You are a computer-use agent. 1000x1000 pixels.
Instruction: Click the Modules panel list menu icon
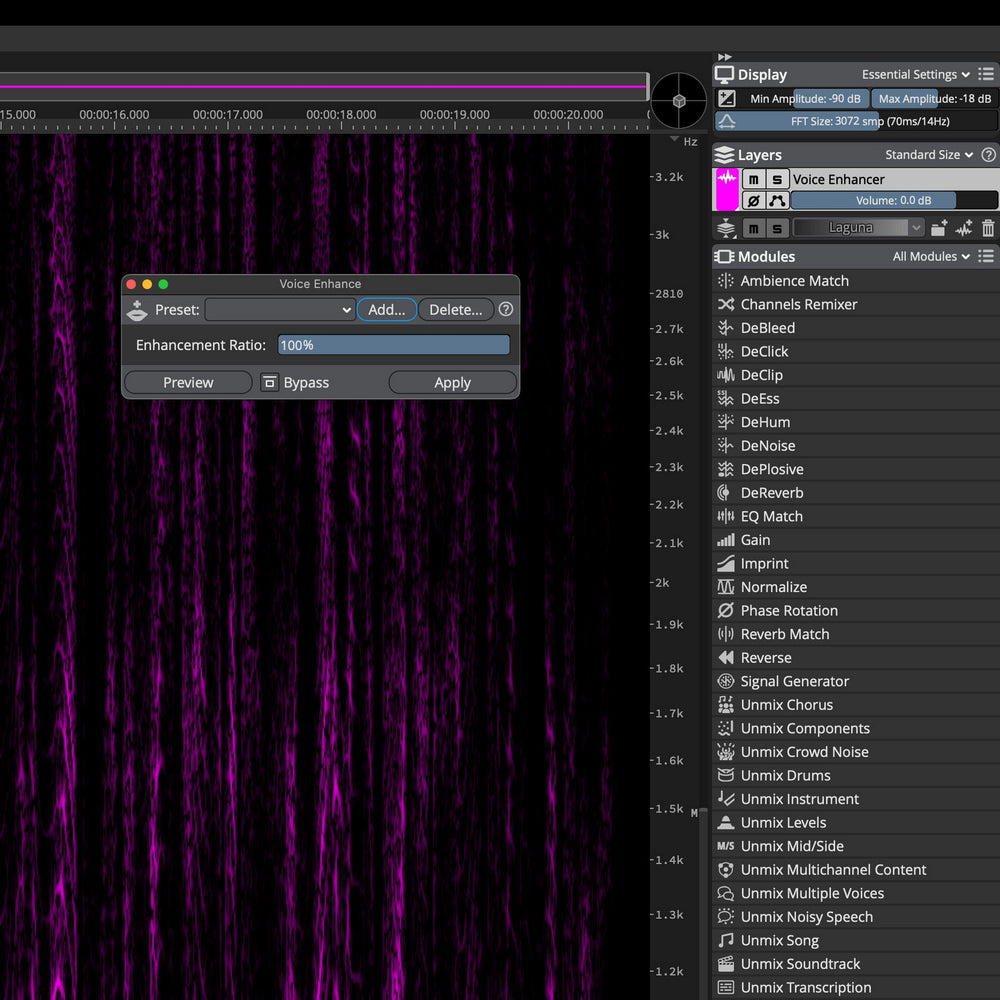coord(986,257)
